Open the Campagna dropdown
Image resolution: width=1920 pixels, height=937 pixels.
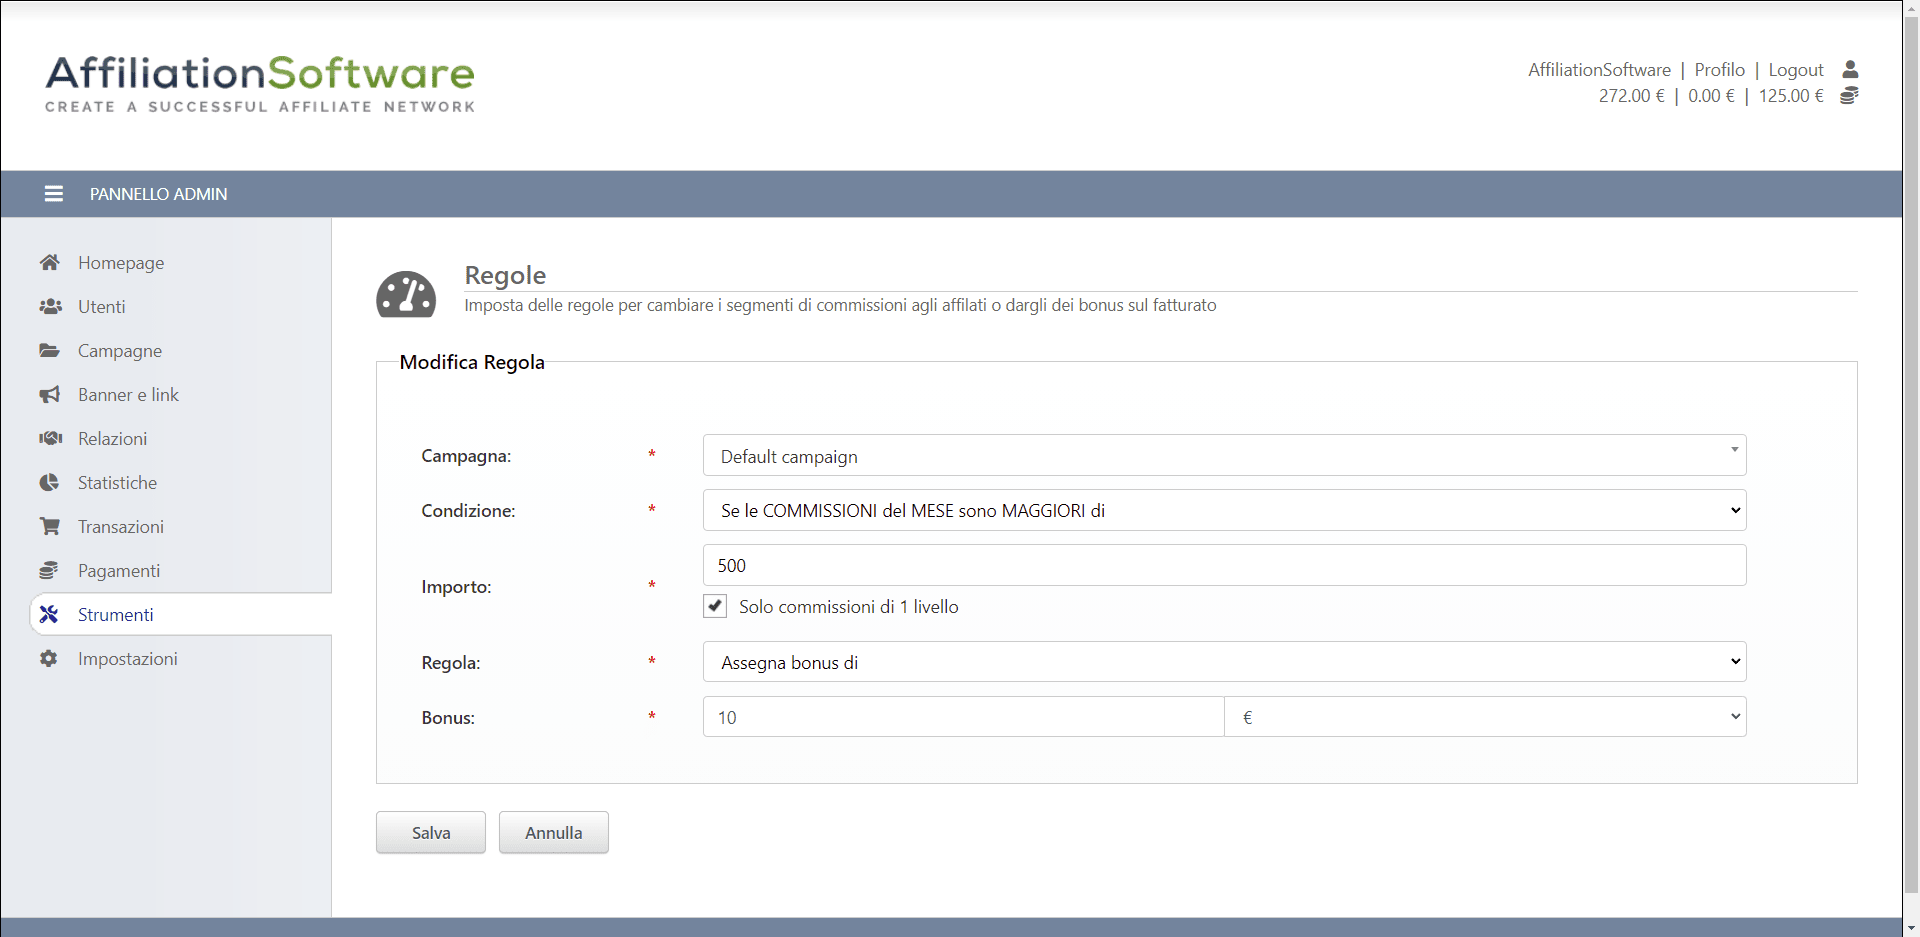(x=1224, y=456)
